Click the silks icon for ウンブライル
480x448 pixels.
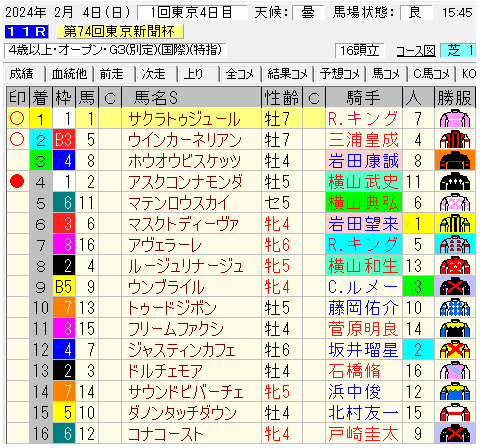click(455, 287)
